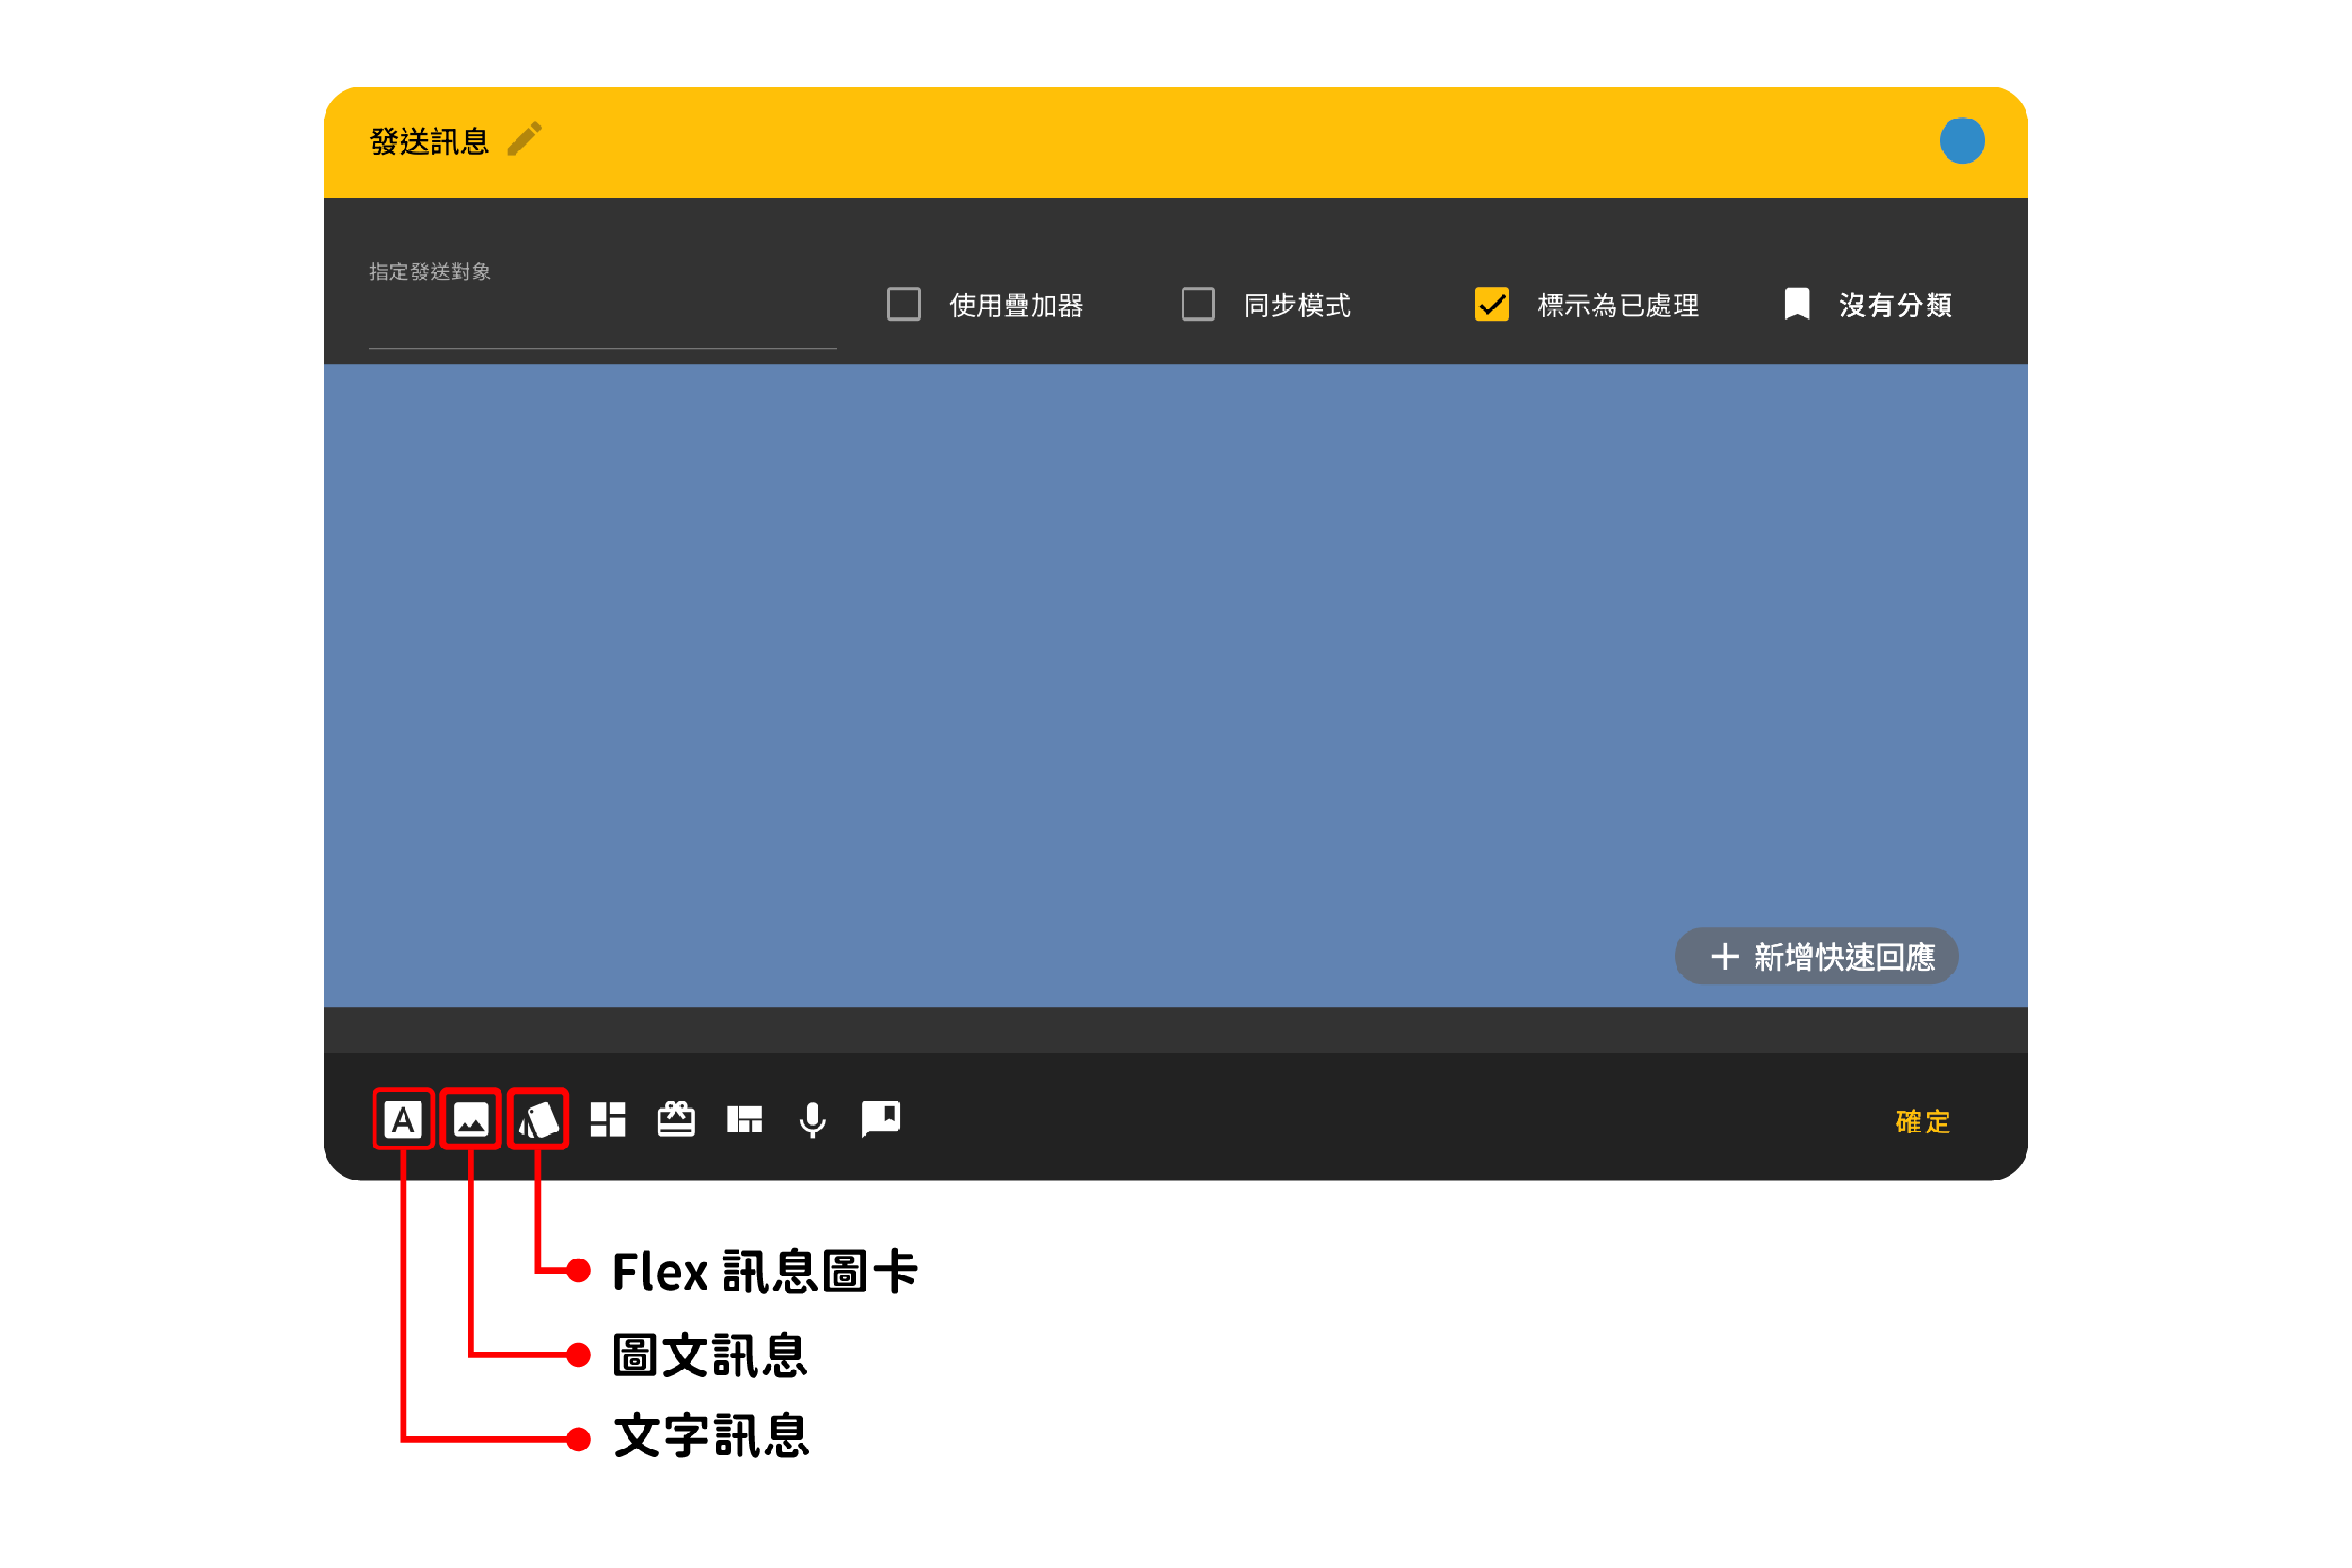Edit title with pencil icon
Viewport: 2352px width, 1568px height.
(524, 140)
